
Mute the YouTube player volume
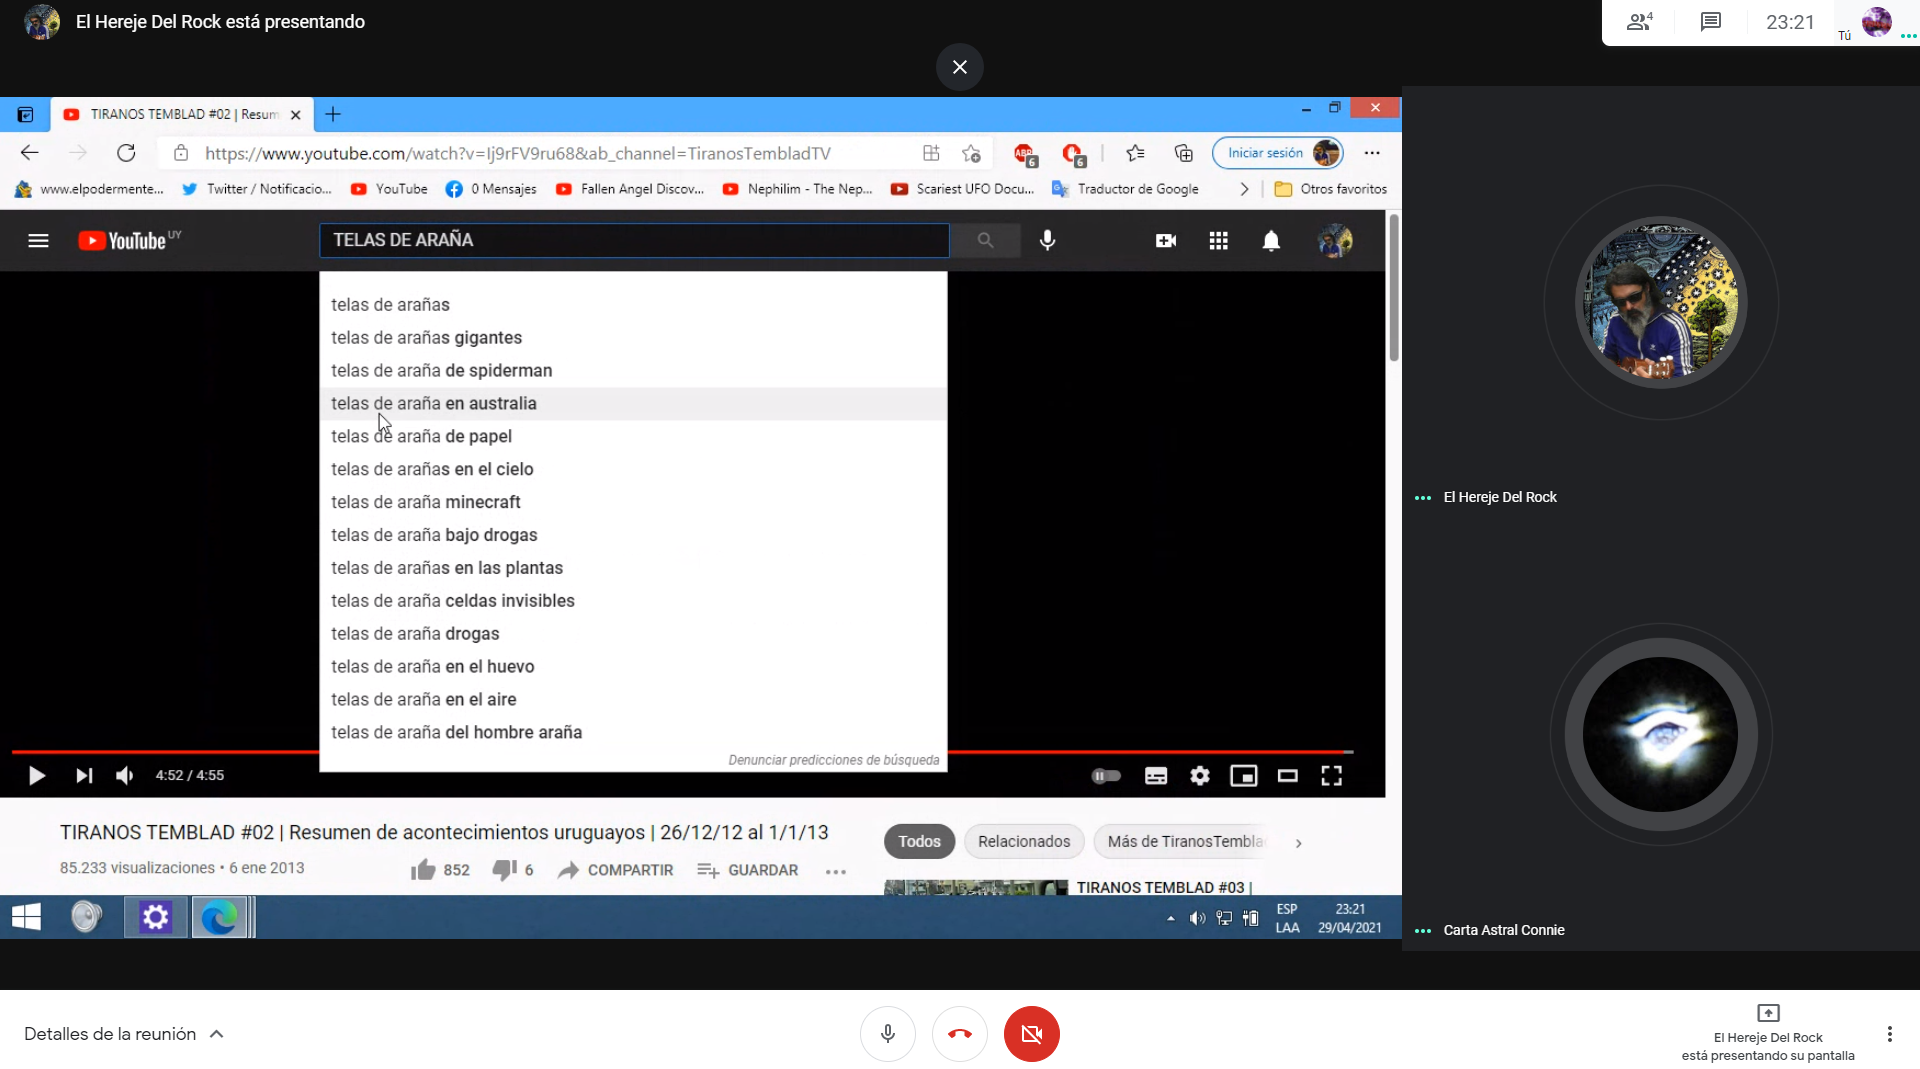tap(125, 776)
